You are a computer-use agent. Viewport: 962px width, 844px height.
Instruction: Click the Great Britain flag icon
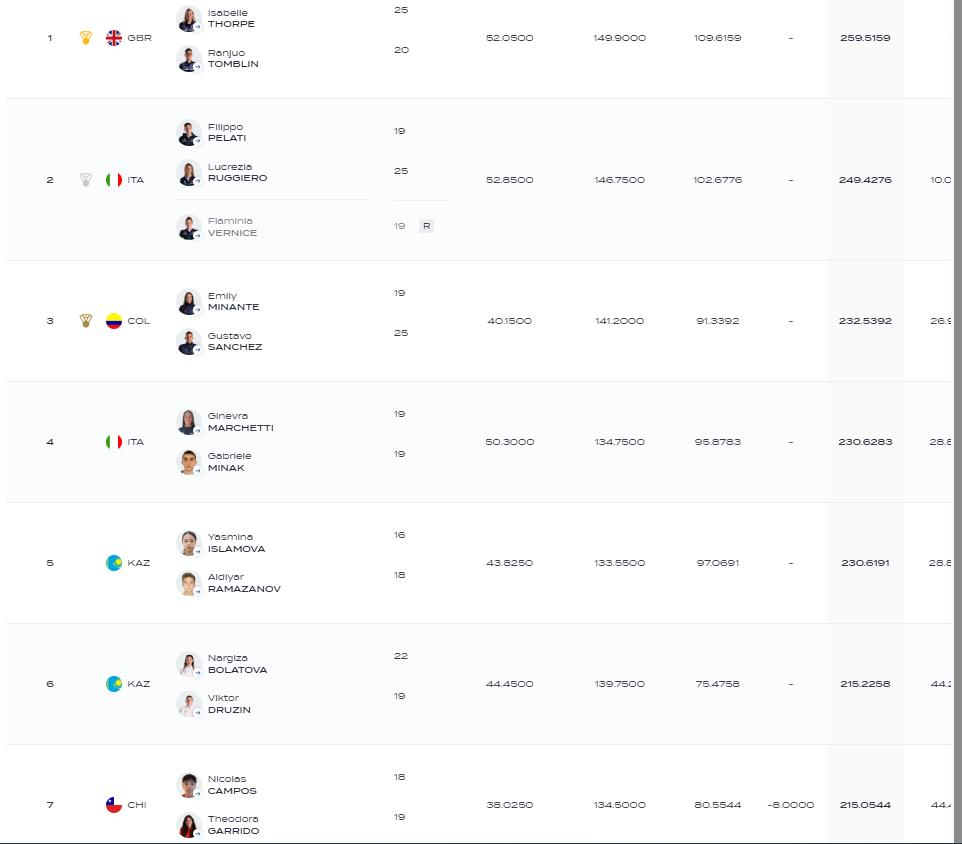point(114,38)
